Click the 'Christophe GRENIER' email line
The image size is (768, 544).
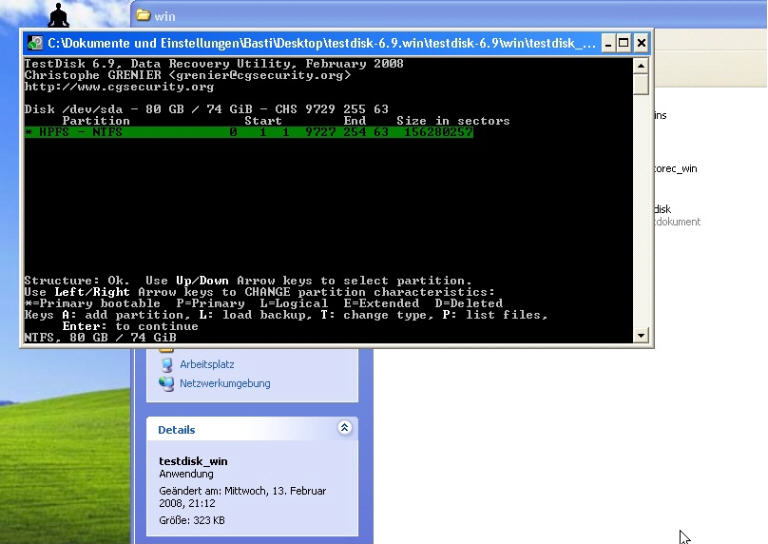[x=188, y=75]
